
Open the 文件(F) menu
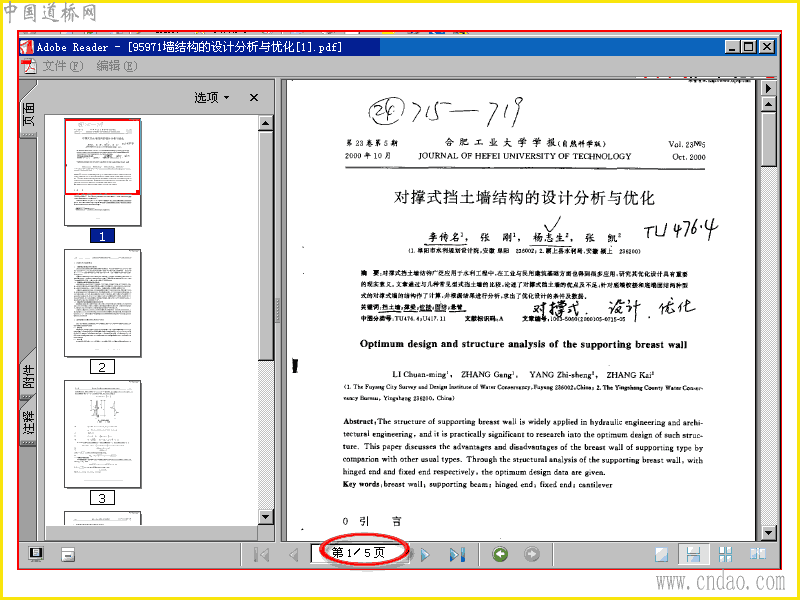coord(62,66)
